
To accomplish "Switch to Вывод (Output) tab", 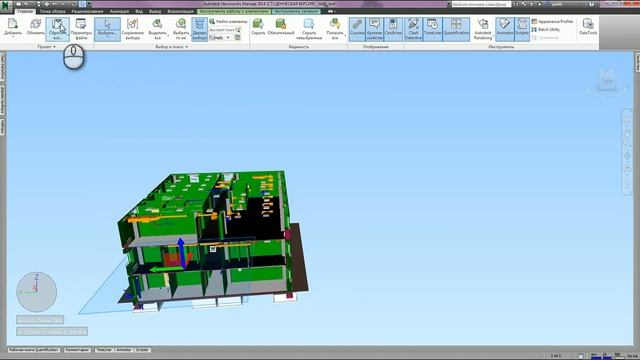I will coord(155,11).
